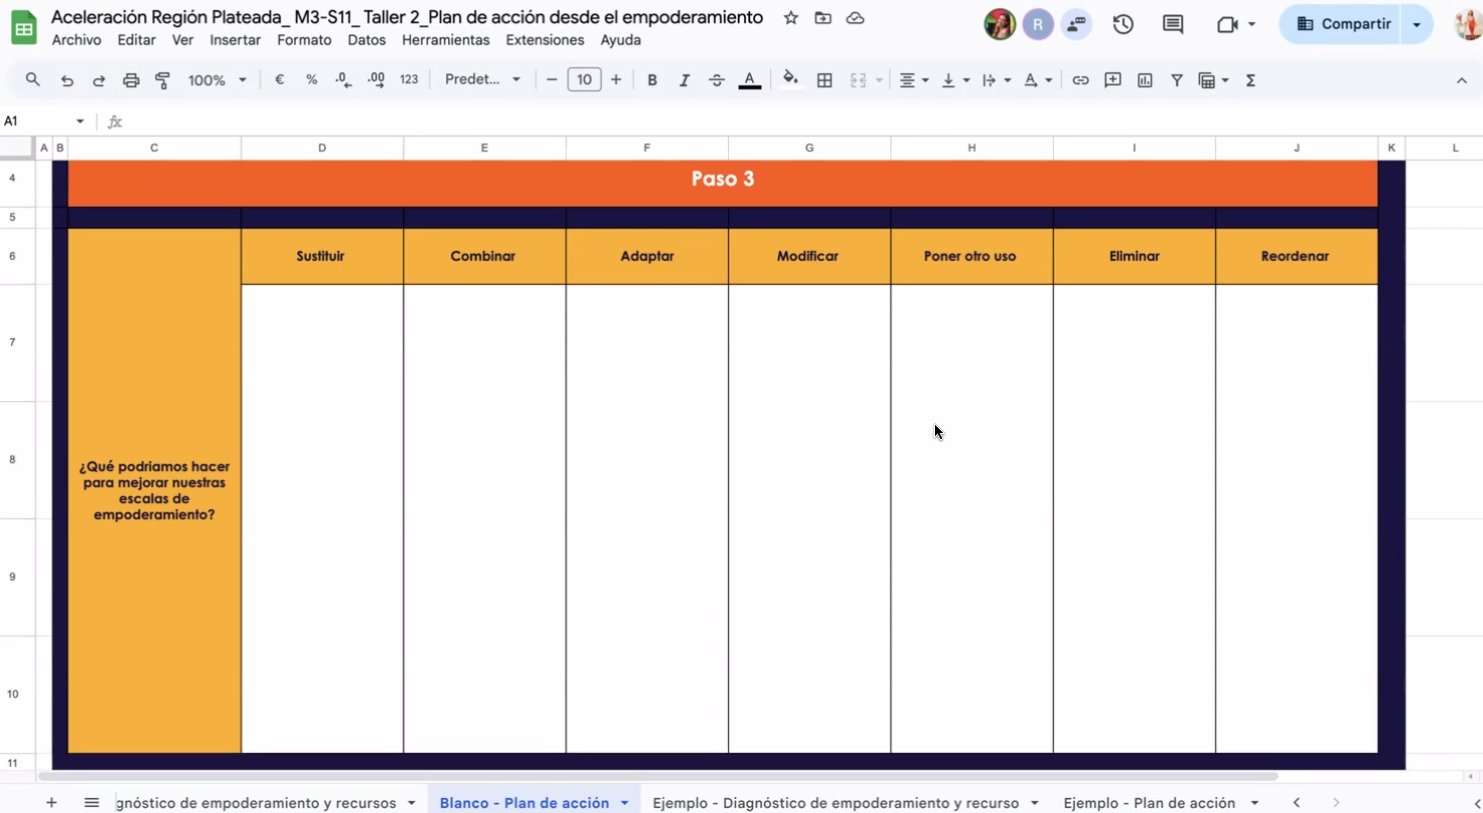This screenshot has height=813, width=1483.
Task: Toggle bold formatting
Action: point(652,80)
